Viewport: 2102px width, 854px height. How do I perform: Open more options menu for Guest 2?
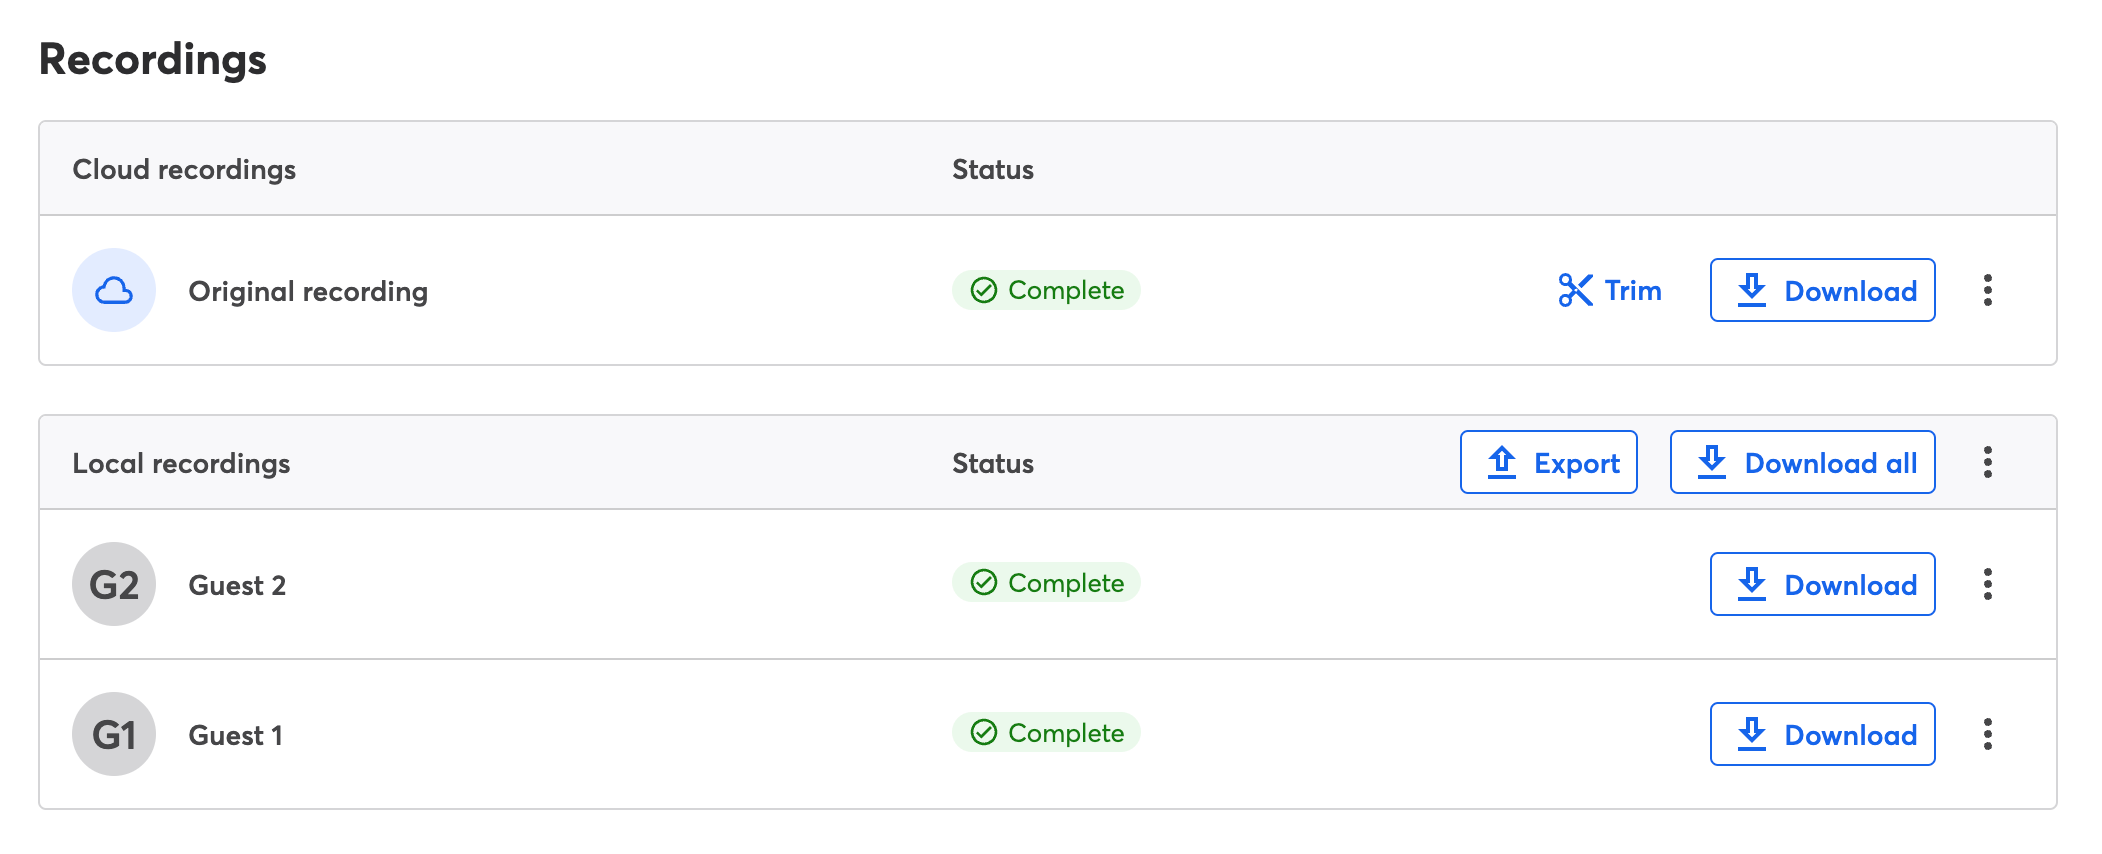click(x=1988, y=585)
